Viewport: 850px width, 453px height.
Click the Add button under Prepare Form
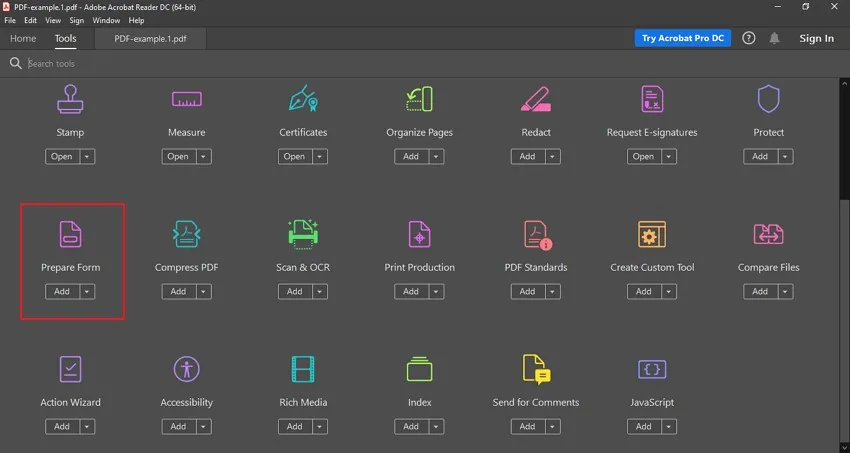pos(62,292)
